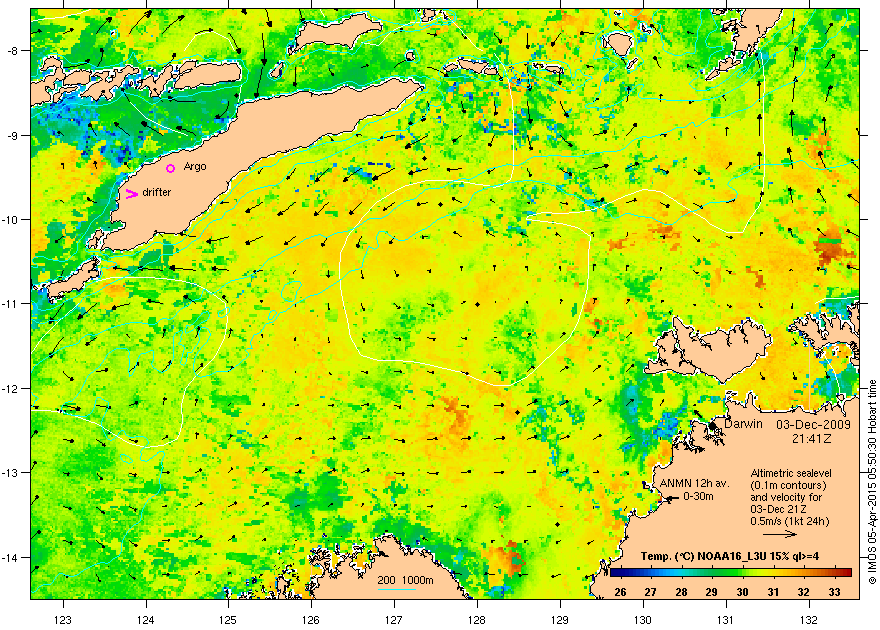880x630 pixels.
Task: Click the longitude axis label '130'
Action: [643, 619]
